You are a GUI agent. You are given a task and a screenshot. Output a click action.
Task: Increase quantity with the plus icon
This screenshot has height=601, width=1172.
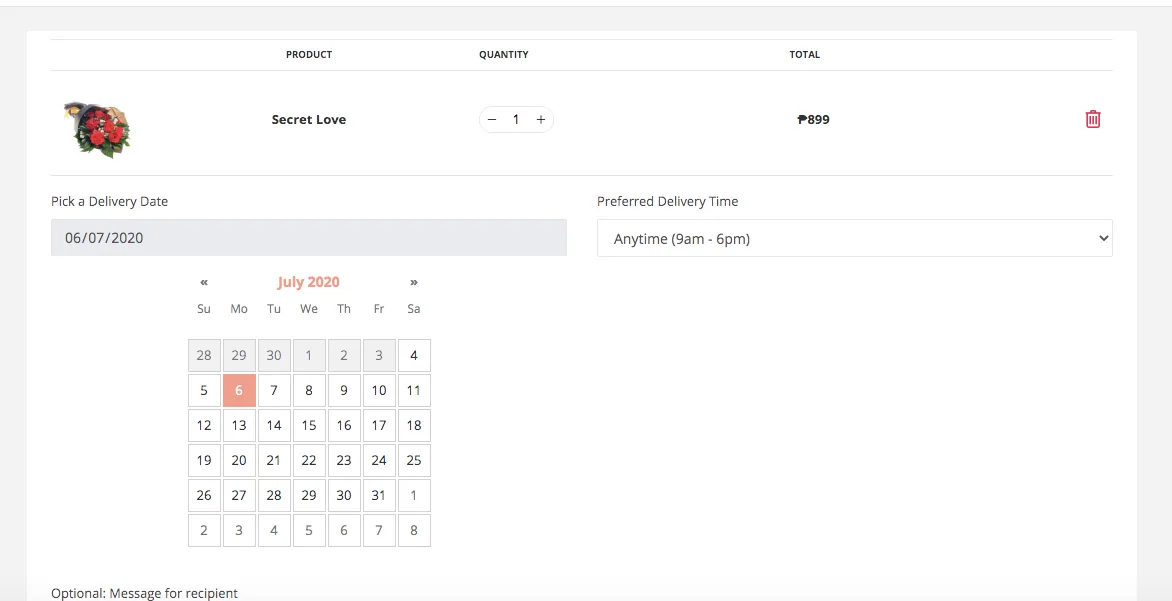point(540,120)
